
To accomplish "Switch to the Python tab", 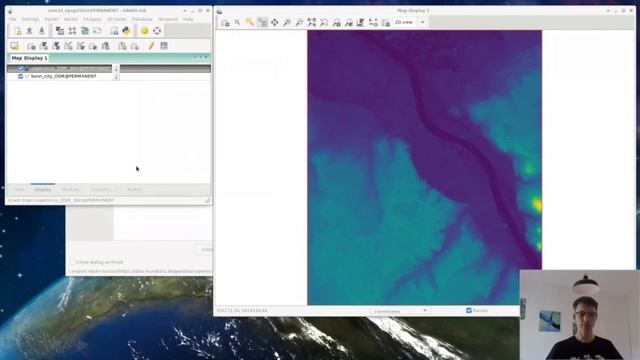I will click(x=134, y=190).
